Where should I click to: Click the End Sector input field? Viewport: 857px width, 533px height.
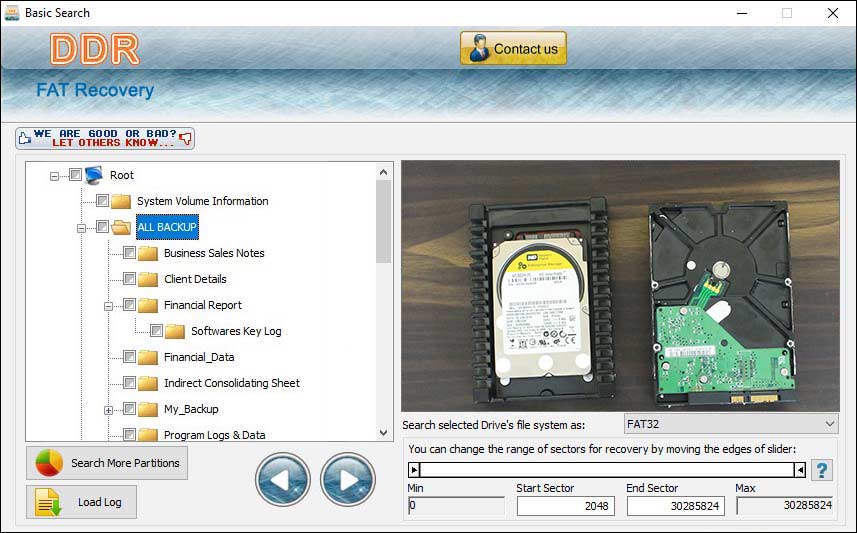(676, 506)
